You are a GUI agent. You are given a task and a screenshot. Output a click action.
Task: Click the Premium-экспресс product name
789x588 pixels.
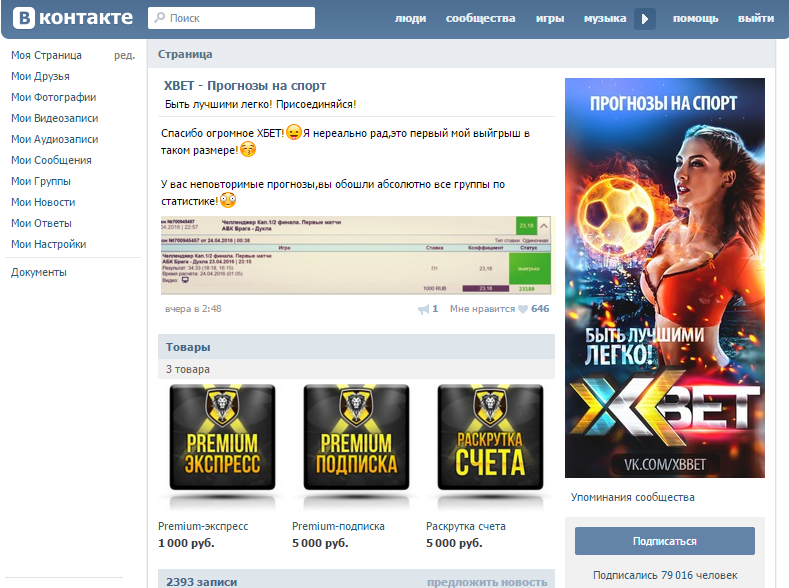pyautogui.click(x=203, y=526)
